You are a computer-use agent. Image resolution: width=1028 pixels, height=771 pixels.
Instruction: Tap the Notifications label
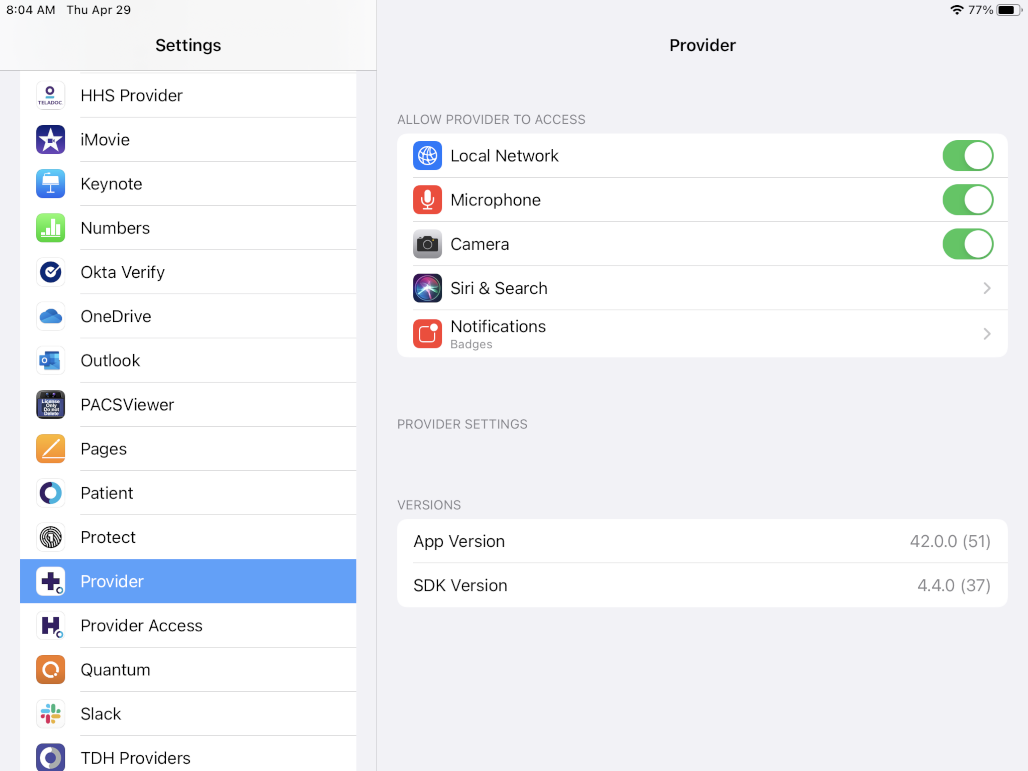point(498,326)
